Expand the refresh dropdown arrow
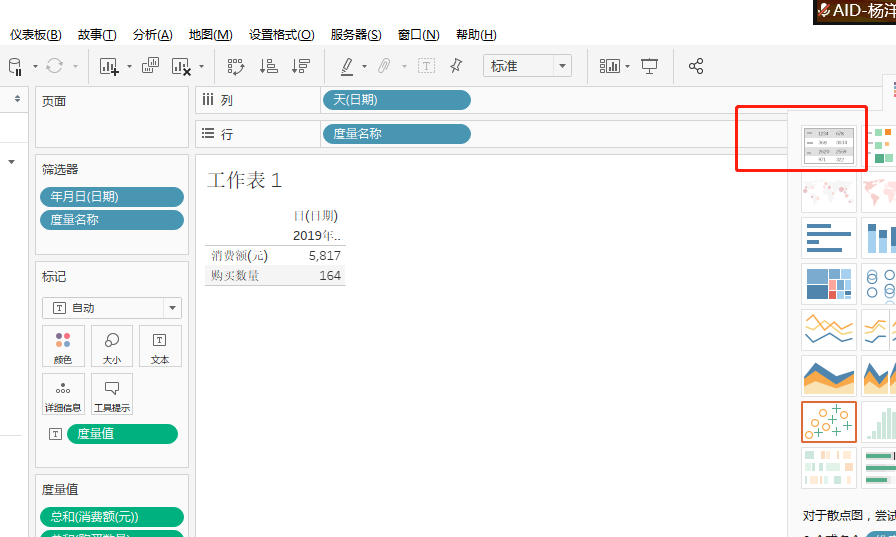This screenshot has height=537, width=896. [x=75, y=67]
